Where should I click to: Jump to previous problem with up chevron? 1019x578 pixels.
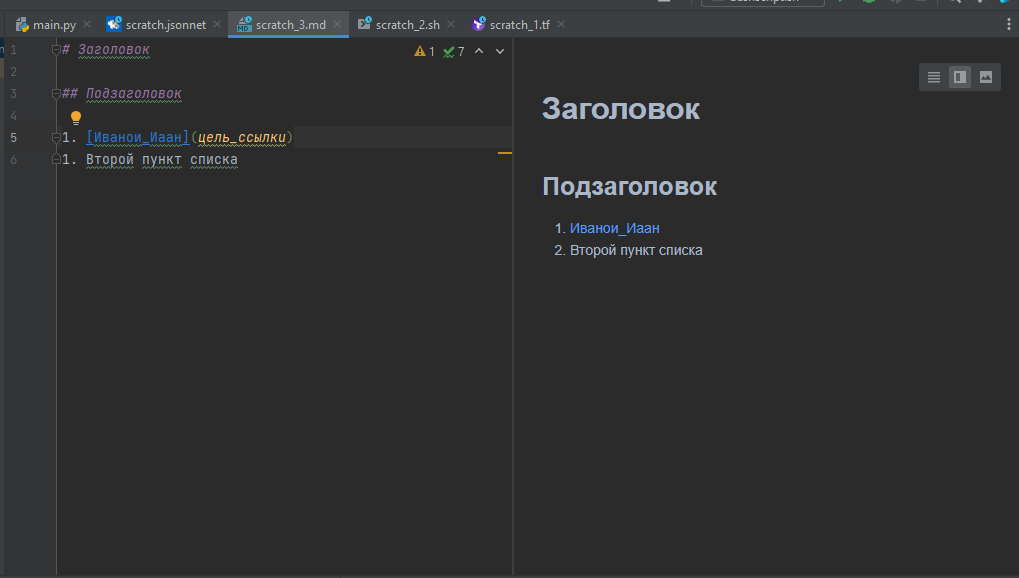point(478,51)
